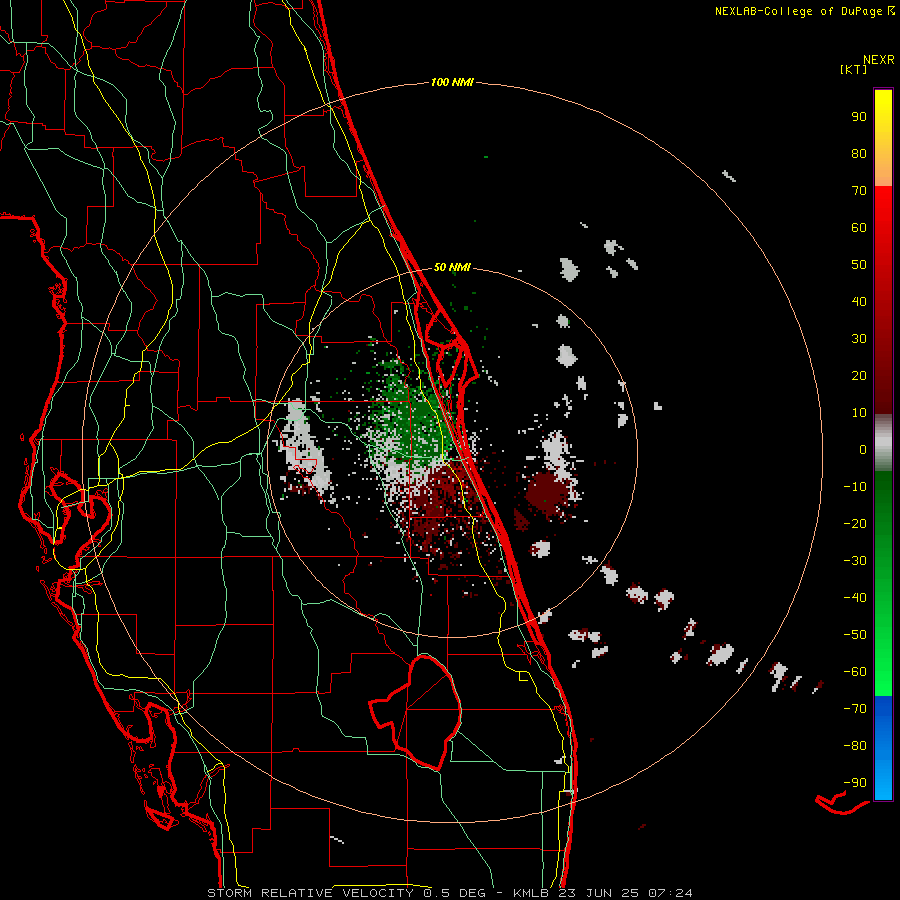This screenshot has height=900, width=900.
Task: Click the large dark red offshore velocity echo
Action: tap(546, 494)
